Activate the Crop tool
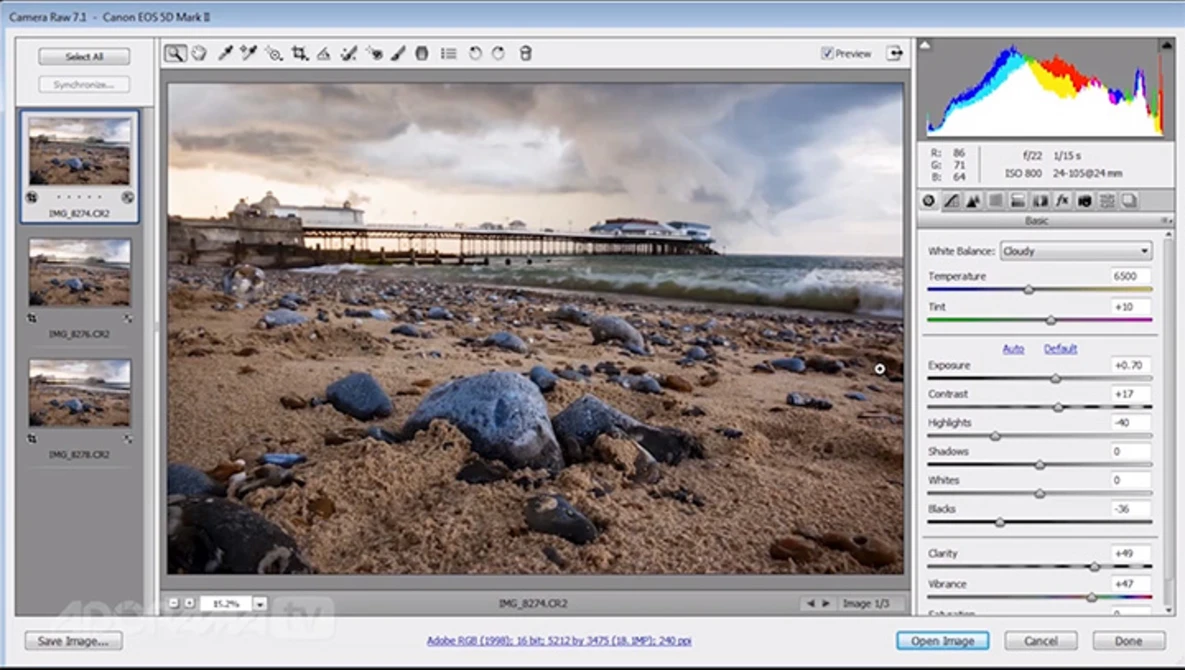 (299, 54)
